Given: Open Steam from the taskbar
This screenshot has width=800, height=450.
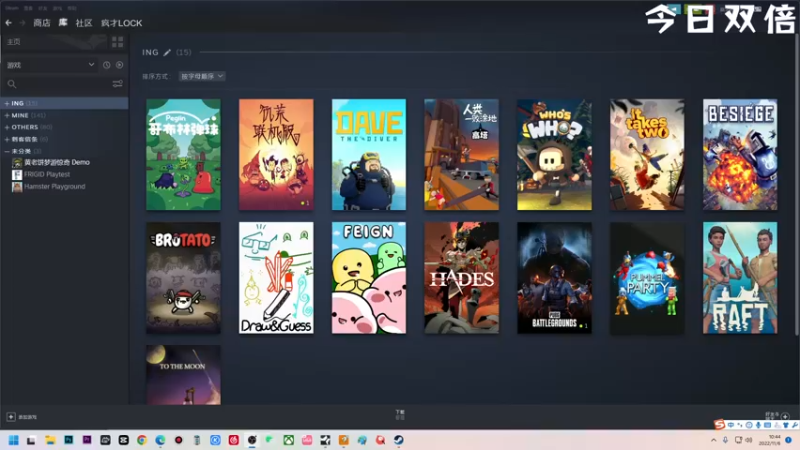Looking at the screenshot, I should coord(398,440).
